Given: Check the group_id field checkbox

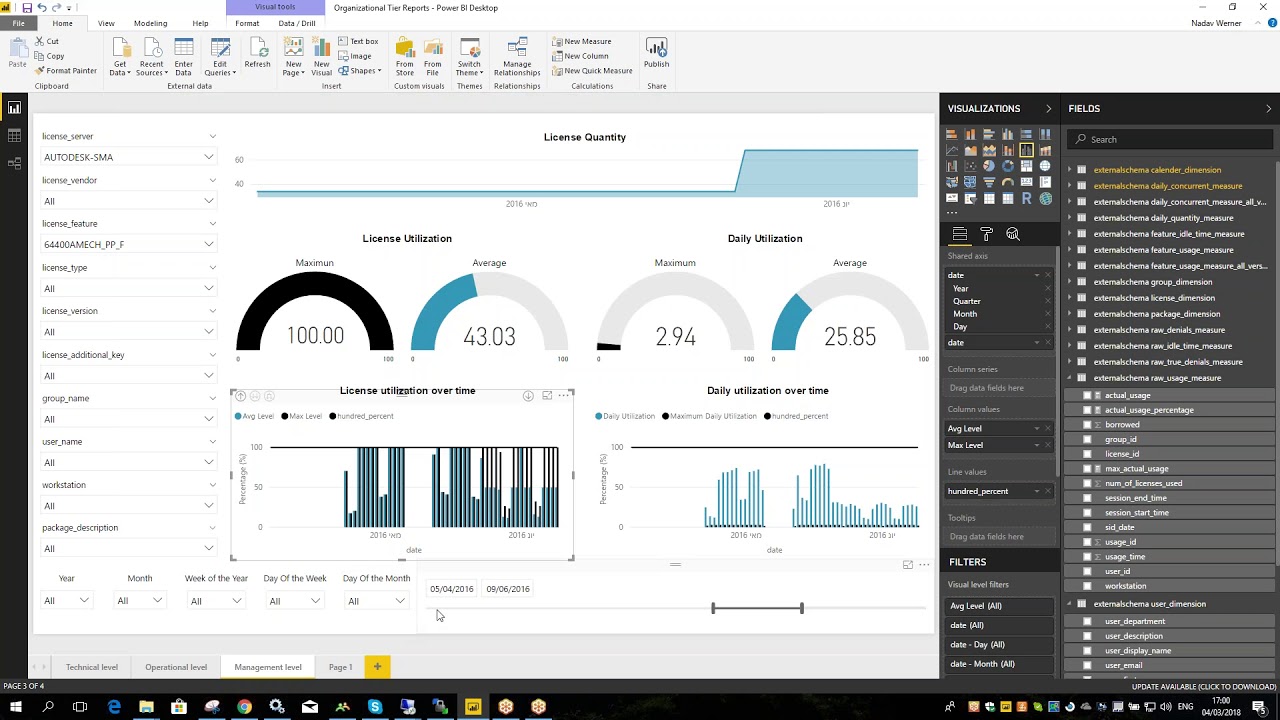Looking at the screenshot, I should click(x=1087, y=439).
